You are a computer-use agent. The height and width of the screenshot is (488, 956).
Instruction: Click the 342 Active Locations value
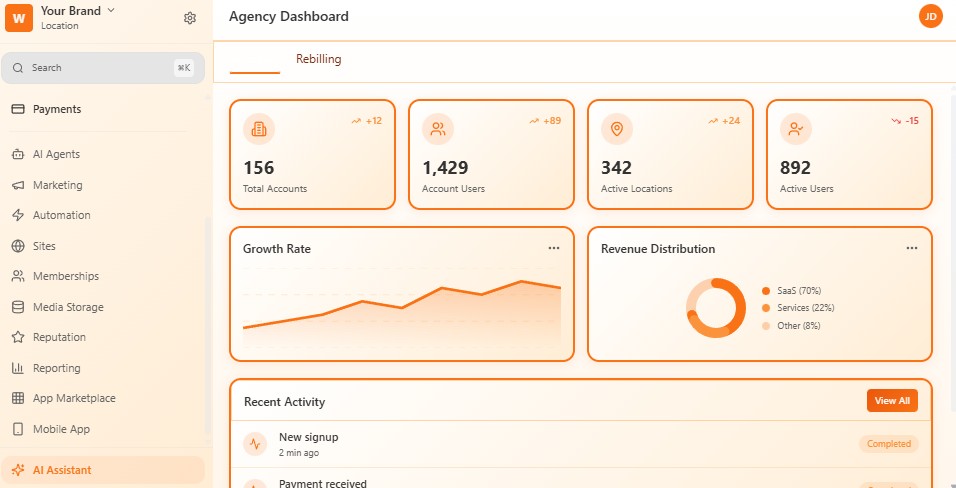616,168
